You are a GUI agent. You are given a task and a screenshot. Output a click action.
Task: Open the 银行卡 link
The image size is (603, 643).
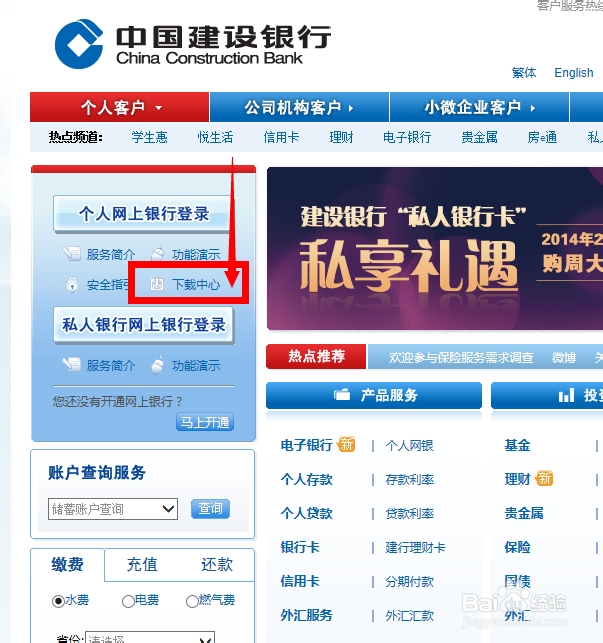coord(300,547)
